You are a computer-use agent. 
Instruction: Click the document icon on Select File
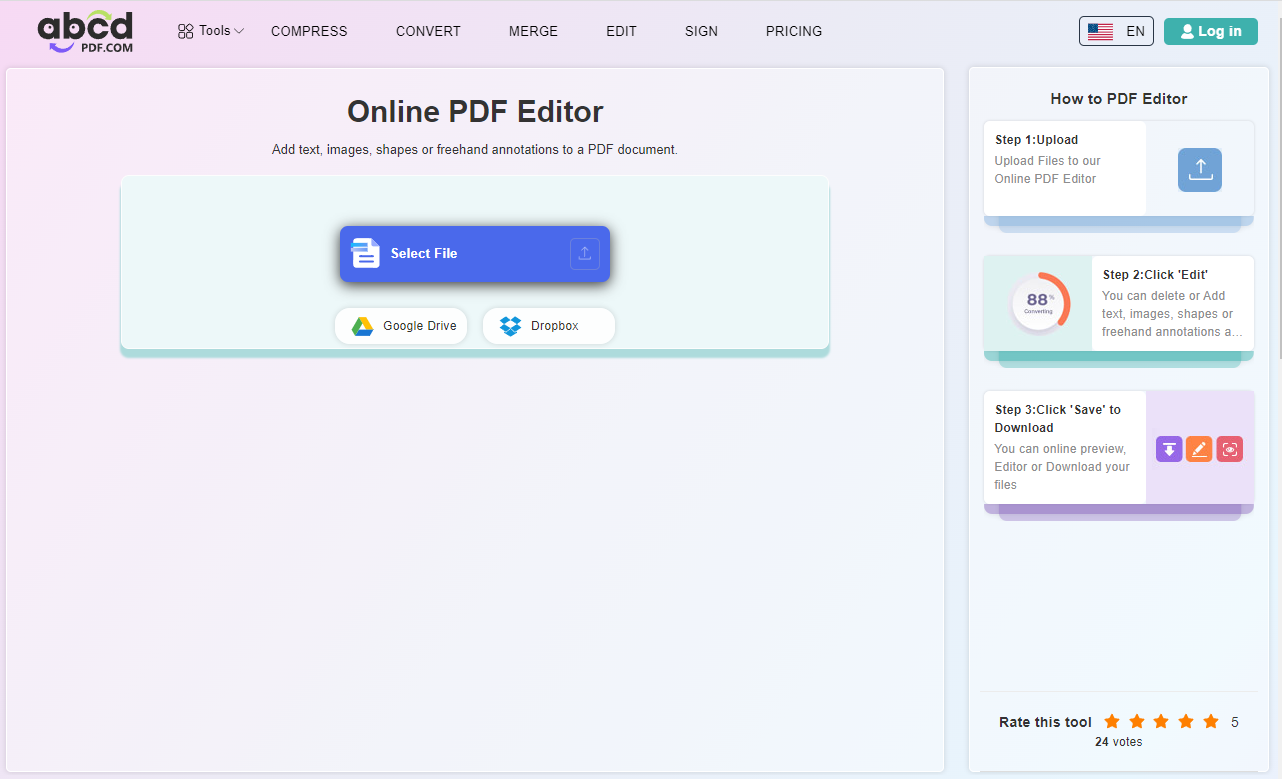[366, 254]
